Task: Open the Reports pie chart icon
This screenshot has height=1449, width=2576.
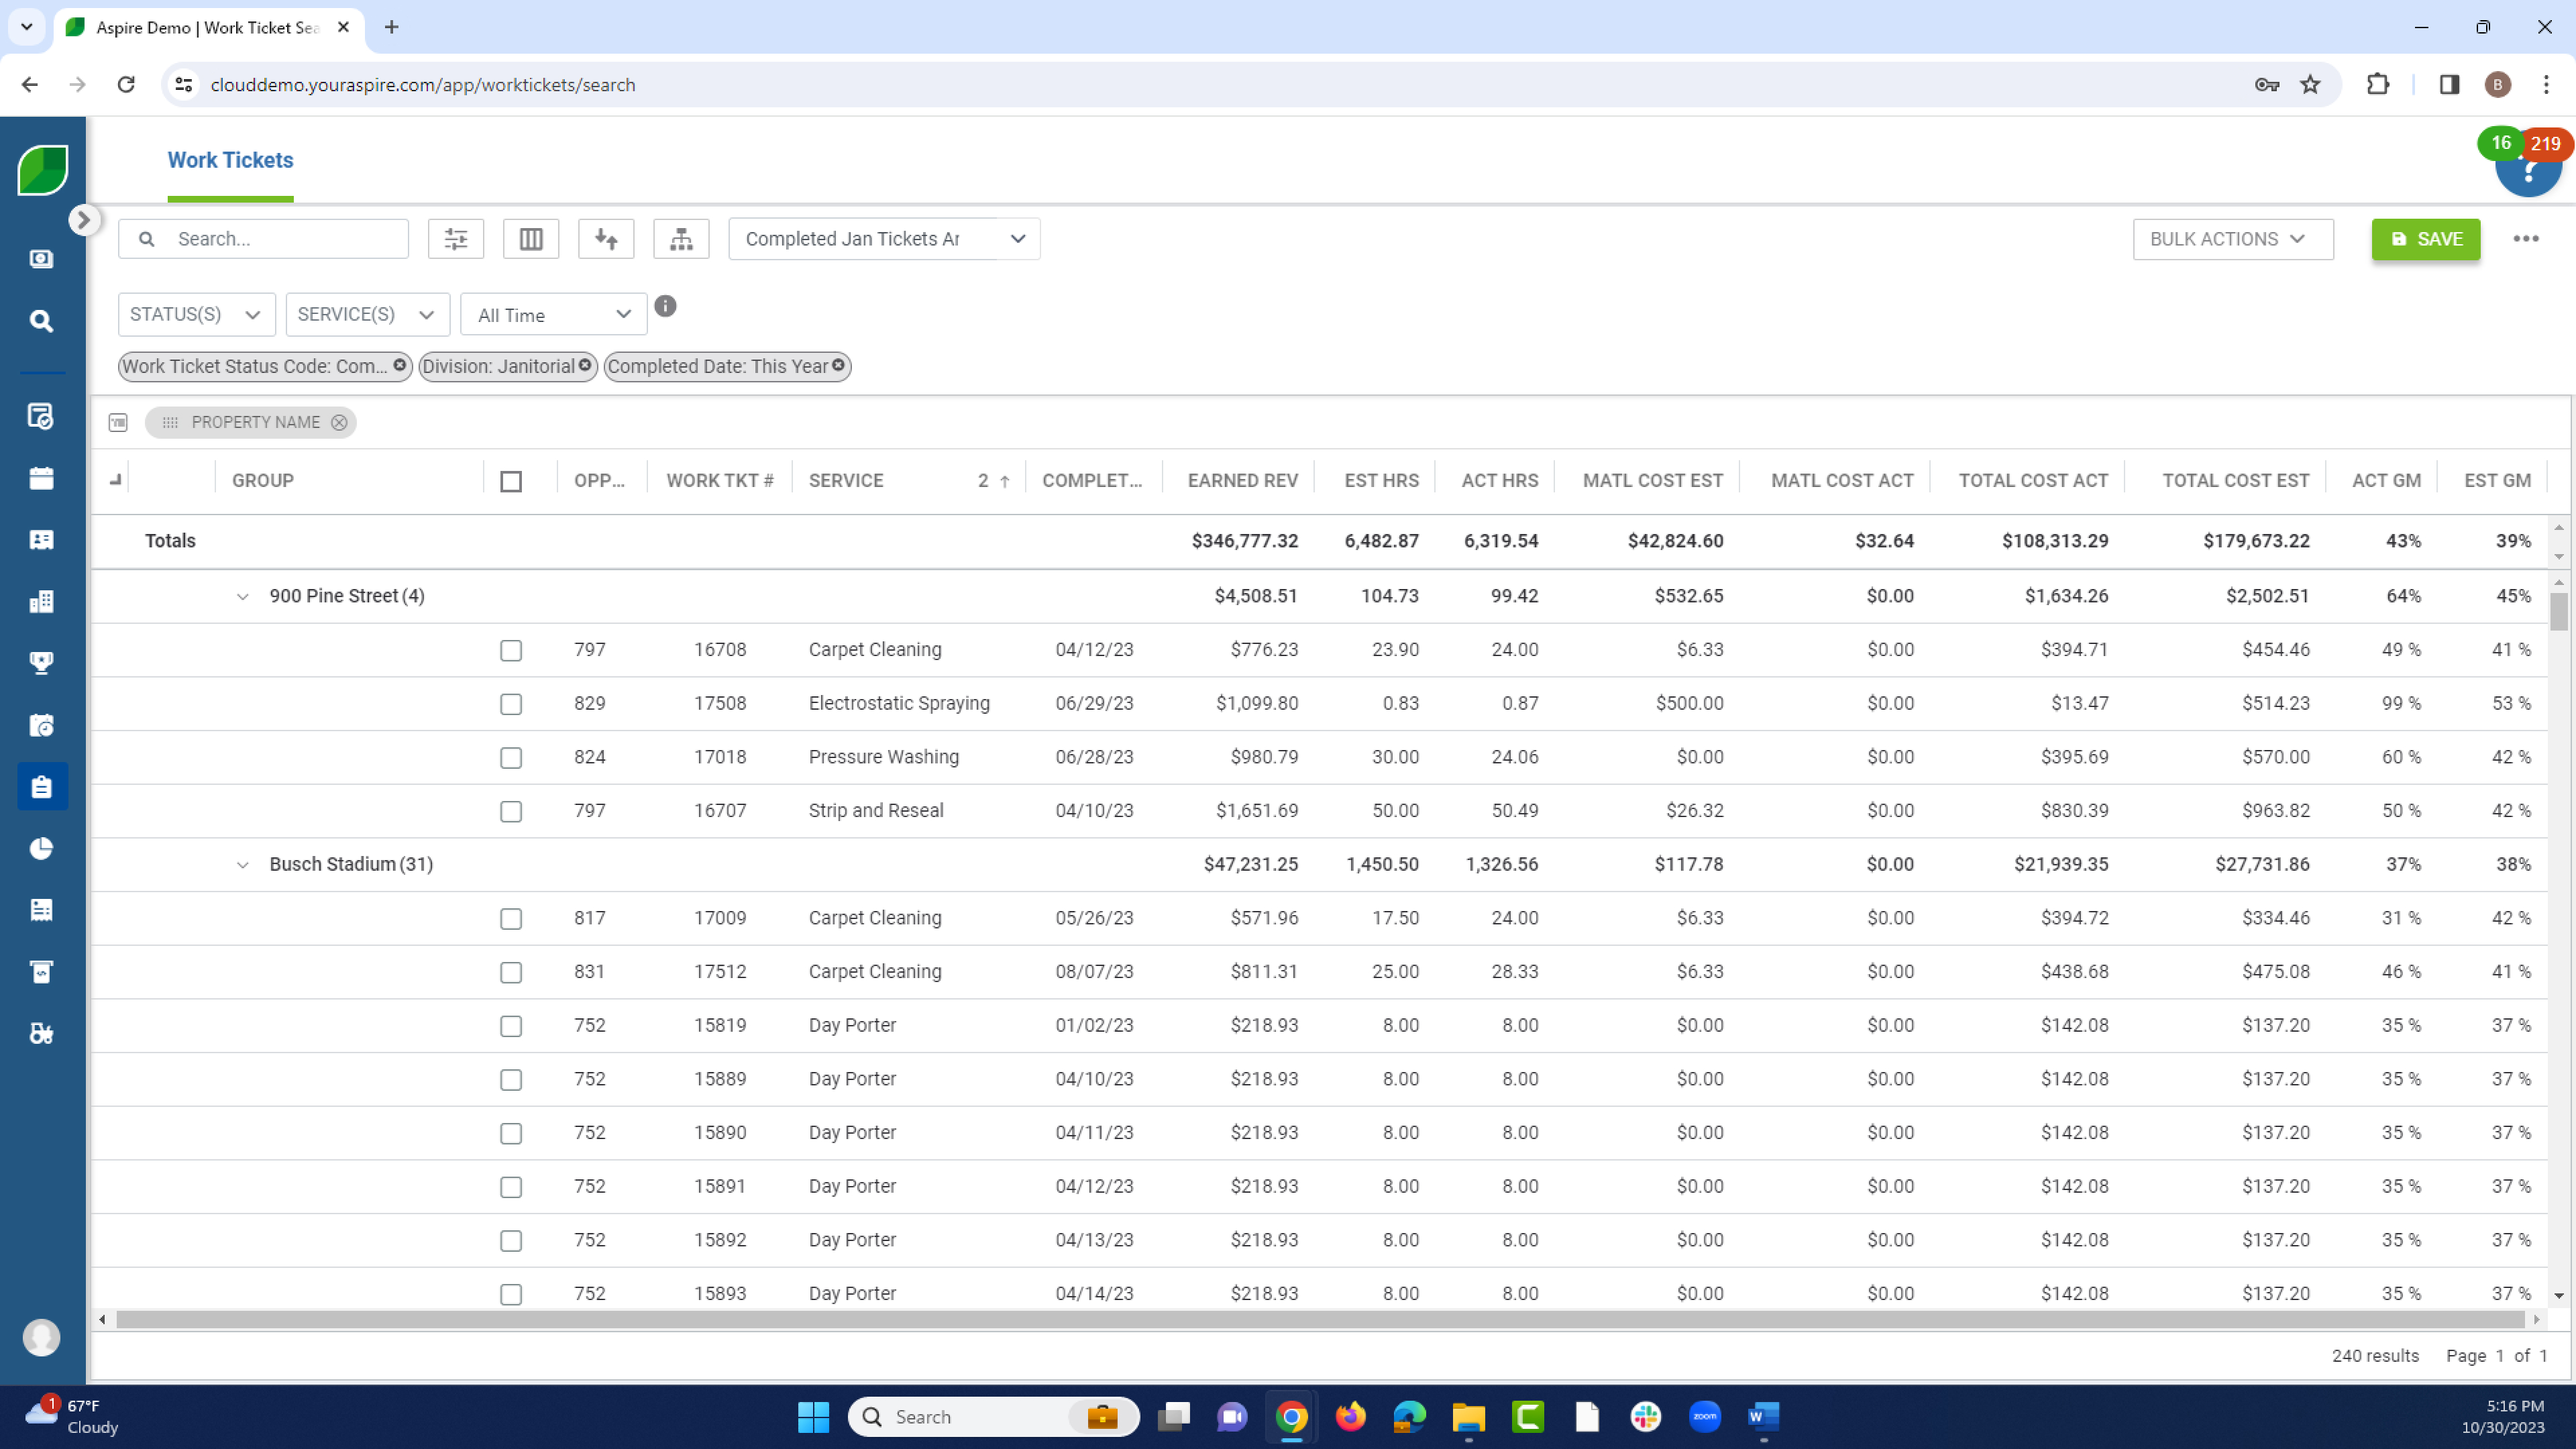Action: pyautogui.click(x=41, y=849)
